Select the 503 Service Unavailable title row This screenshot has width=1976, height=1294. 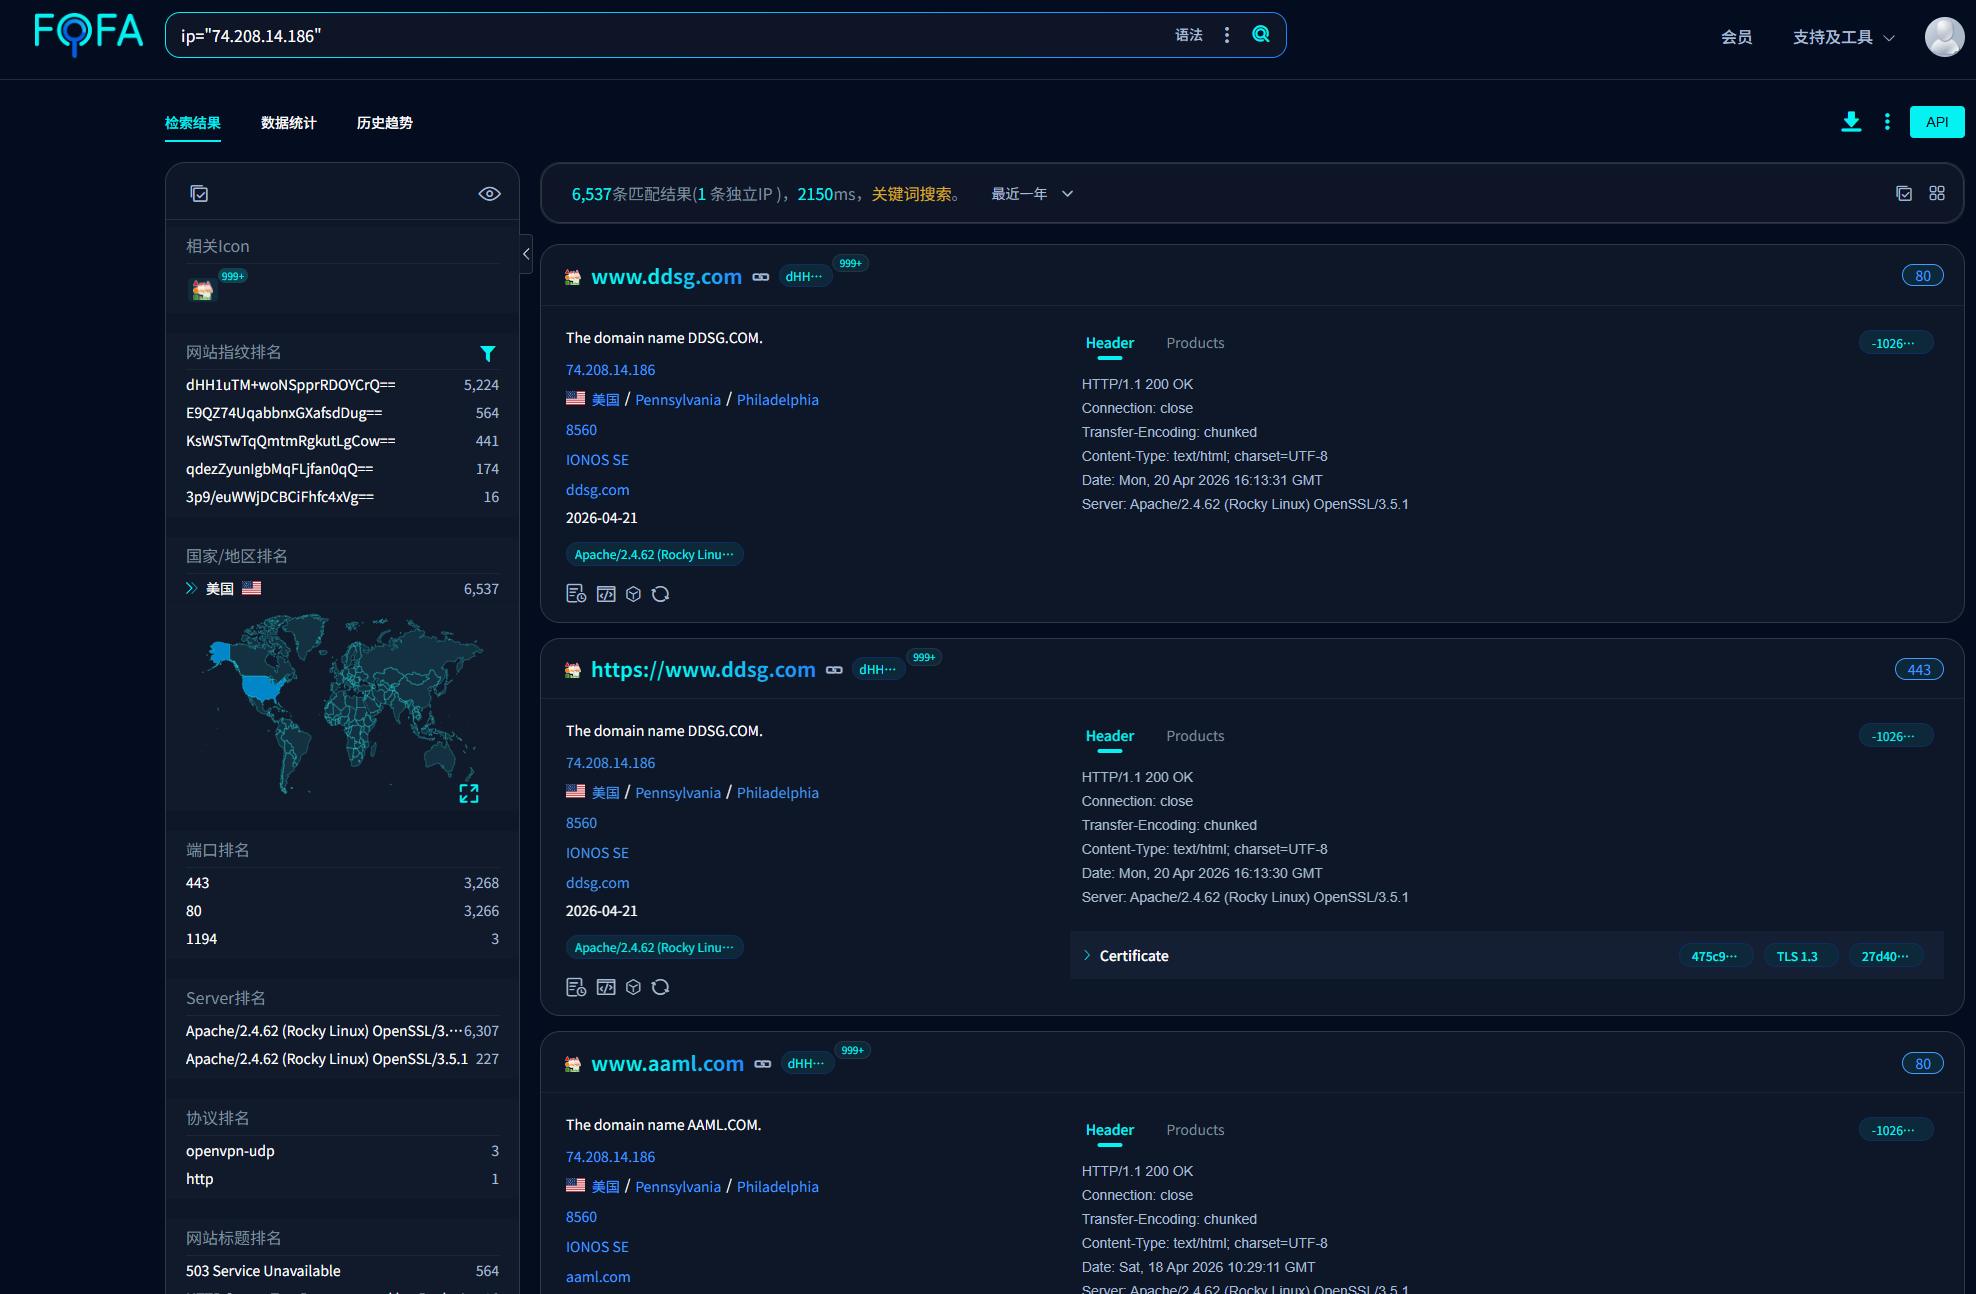[x=342, y=1271]
